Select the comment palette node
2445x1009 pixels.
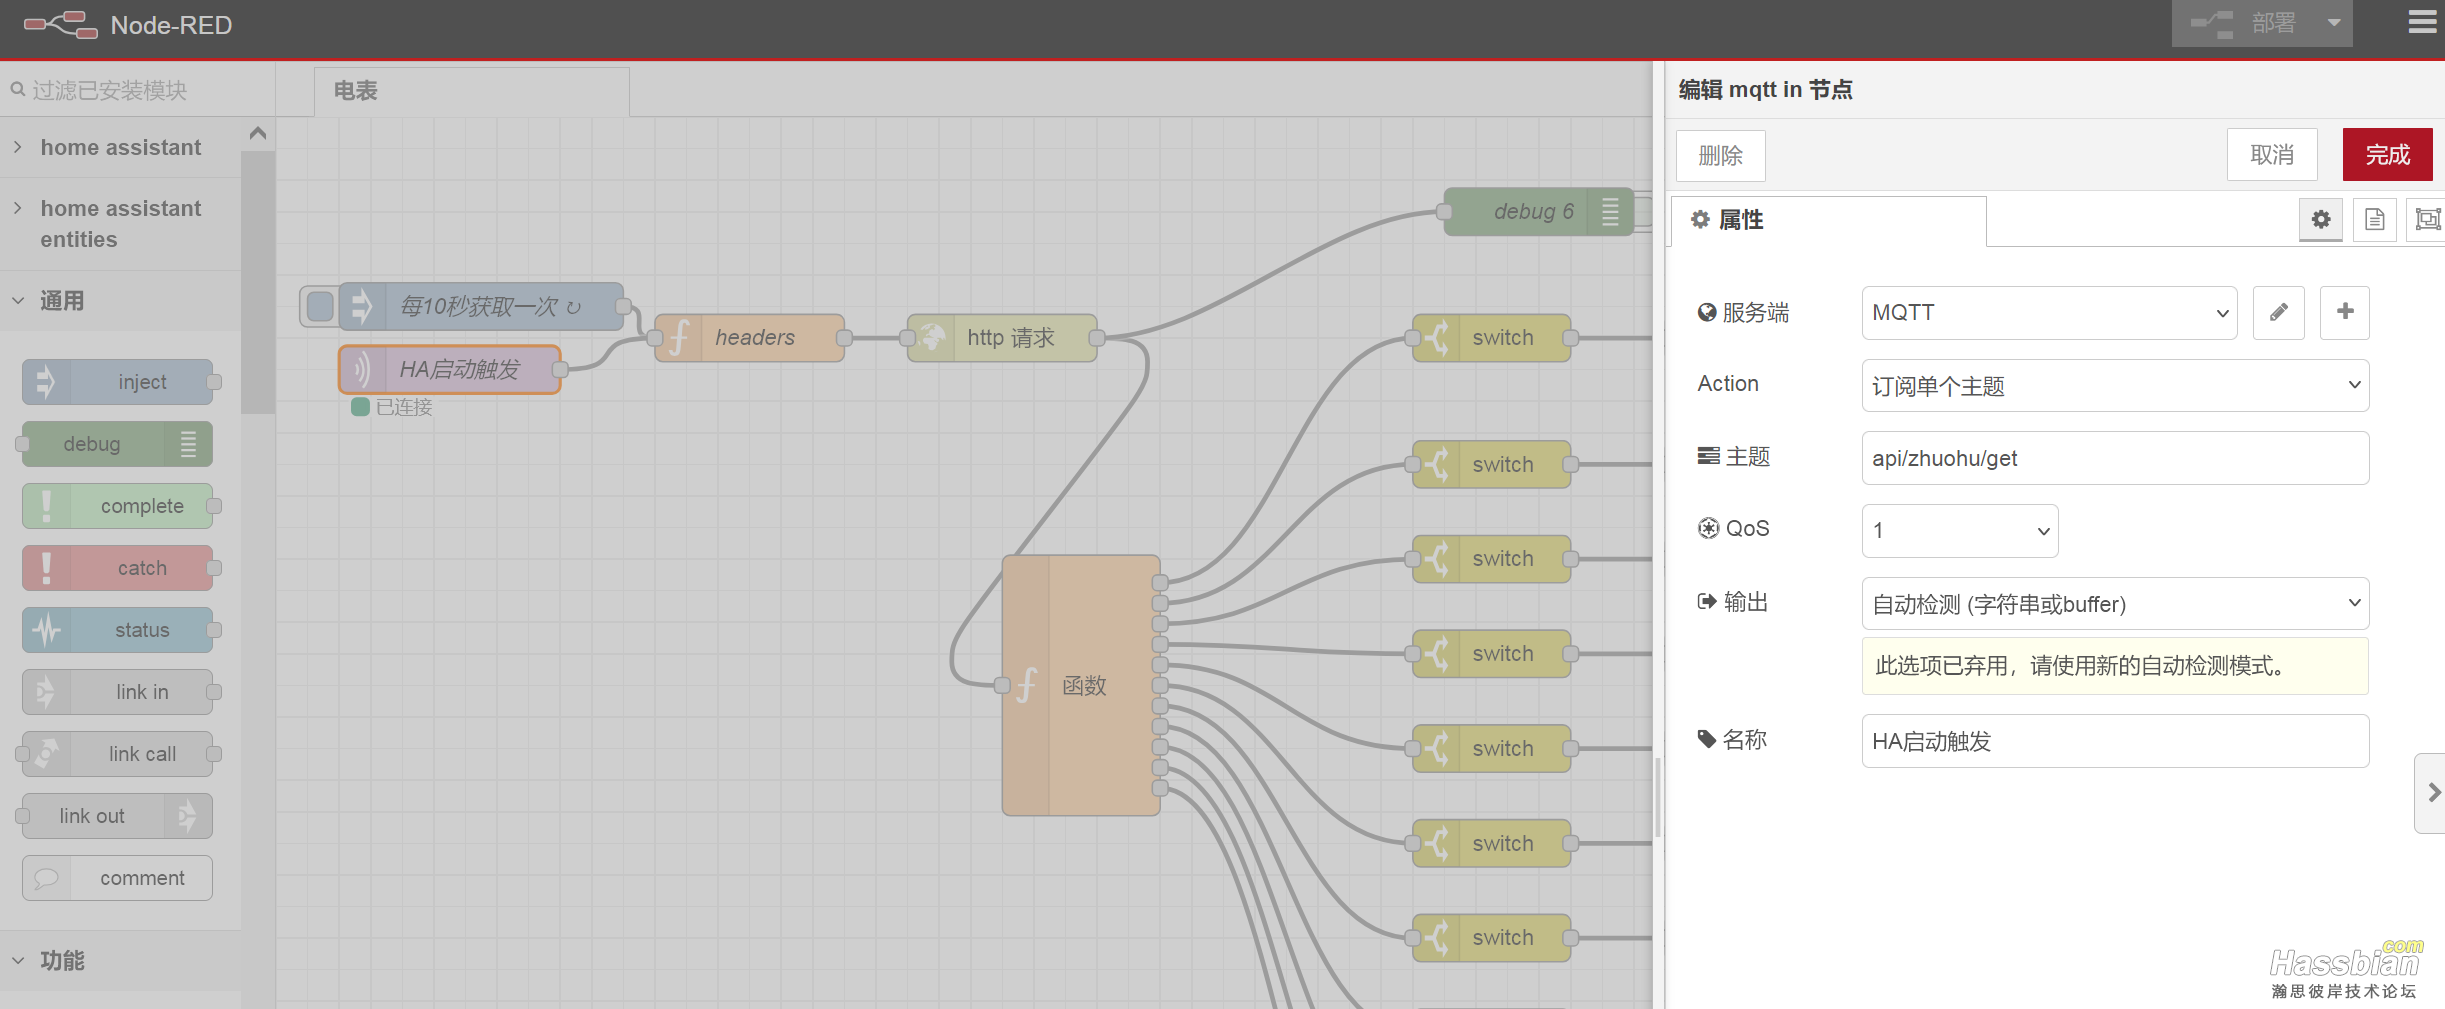coord(118,878)
